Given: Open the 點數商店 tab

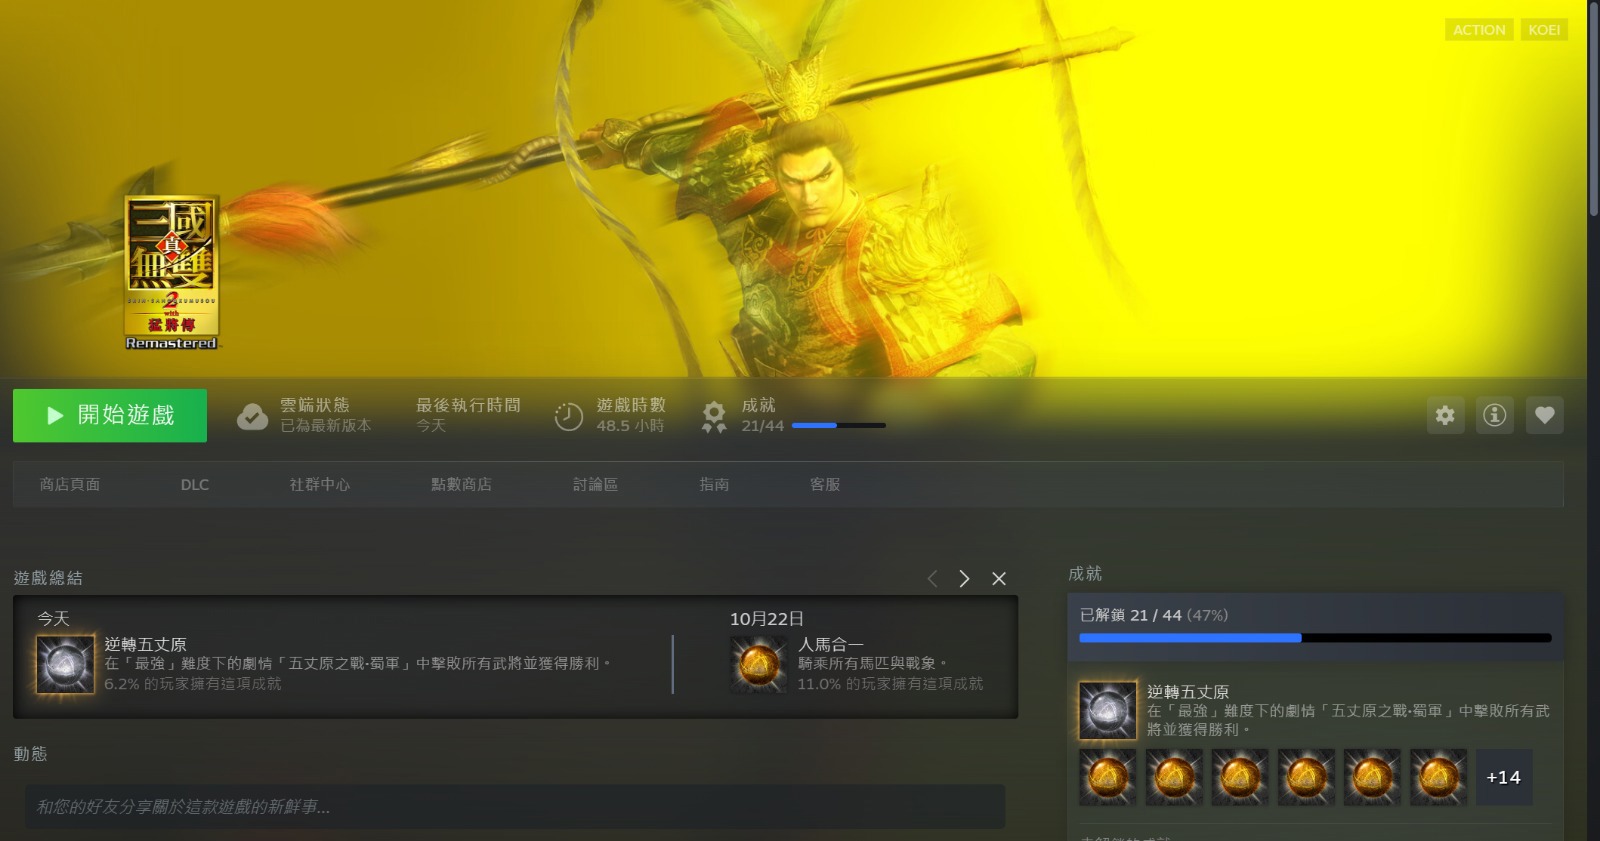Looking at the screenshot, I should tap(461, 484).
